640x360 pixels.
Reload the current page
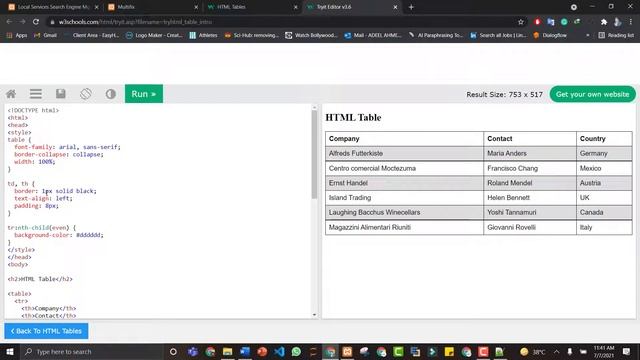coord(36,22)
